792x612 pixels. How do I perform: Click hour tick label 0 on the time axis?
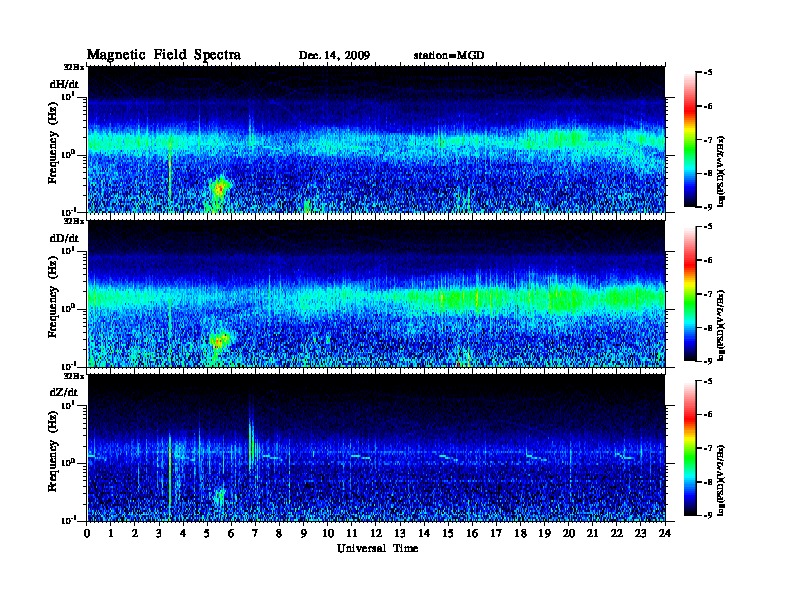tap(87, 533)
